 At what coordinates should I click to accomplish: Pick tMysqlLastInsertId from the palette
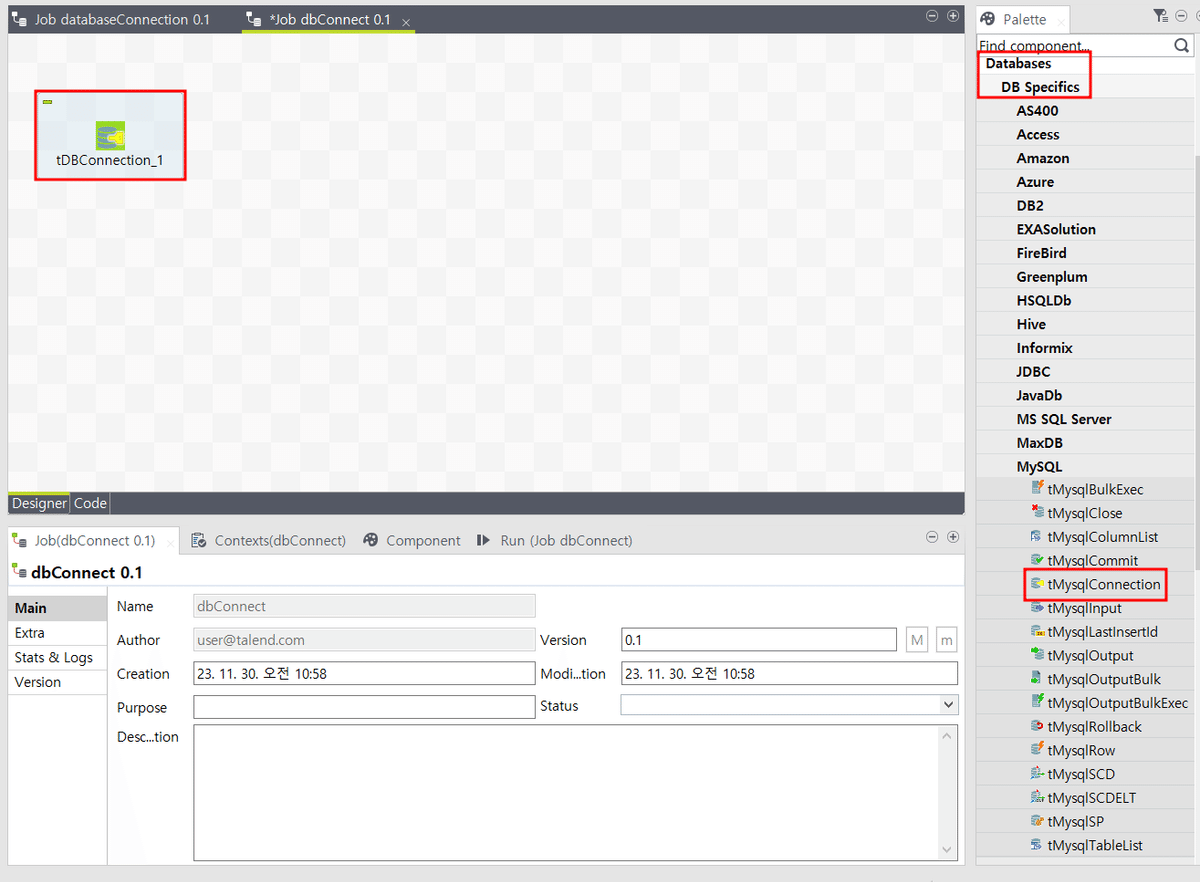tap(1093, 632)
